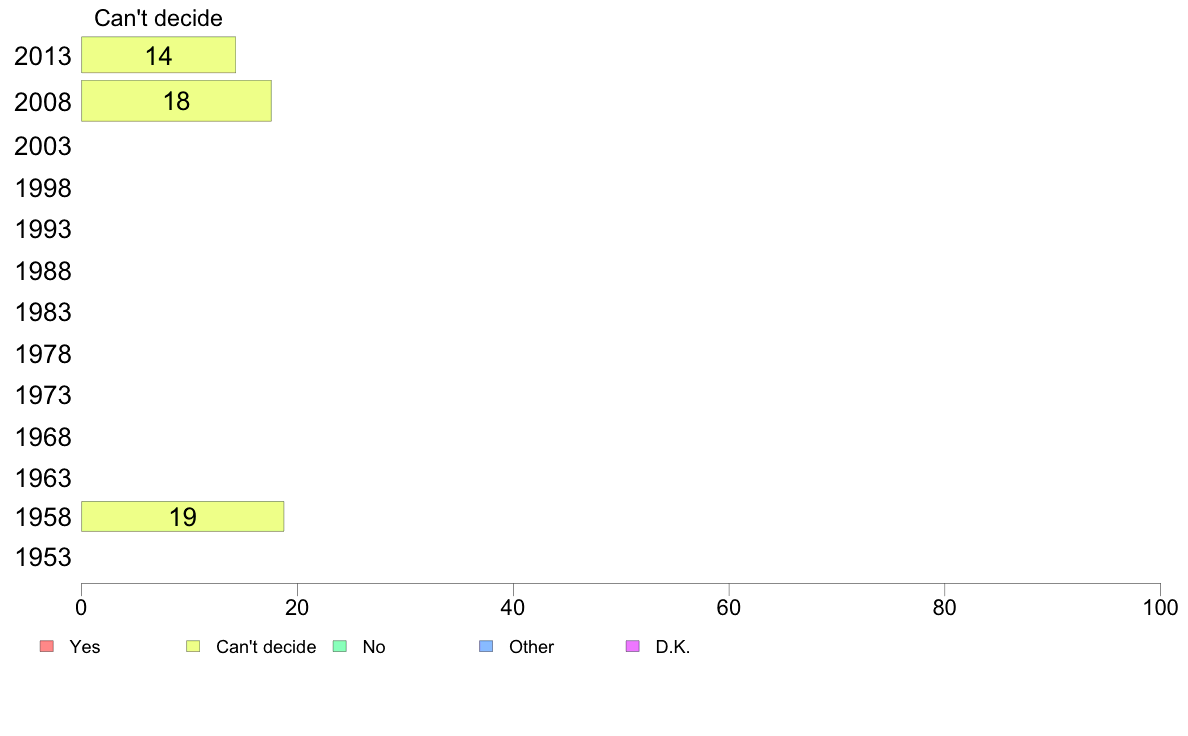Click the D.K. legend text

click(x=673, y=647)
